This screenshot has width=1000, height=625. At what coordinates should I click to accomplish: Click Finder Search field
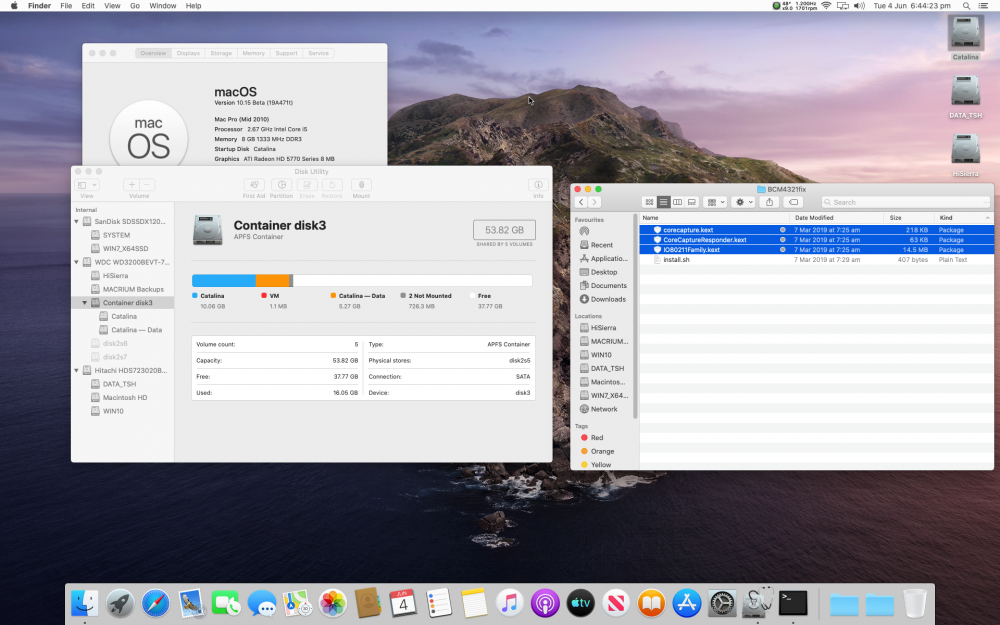coord(906,202)
